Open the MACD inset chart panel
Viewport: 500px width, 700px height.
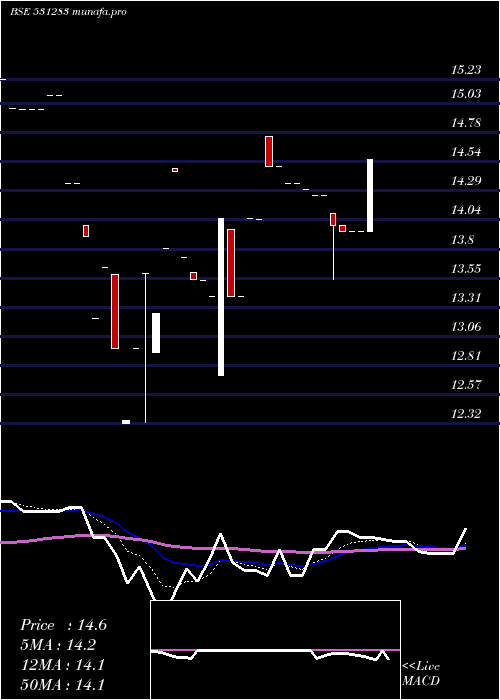coord(275,650)
